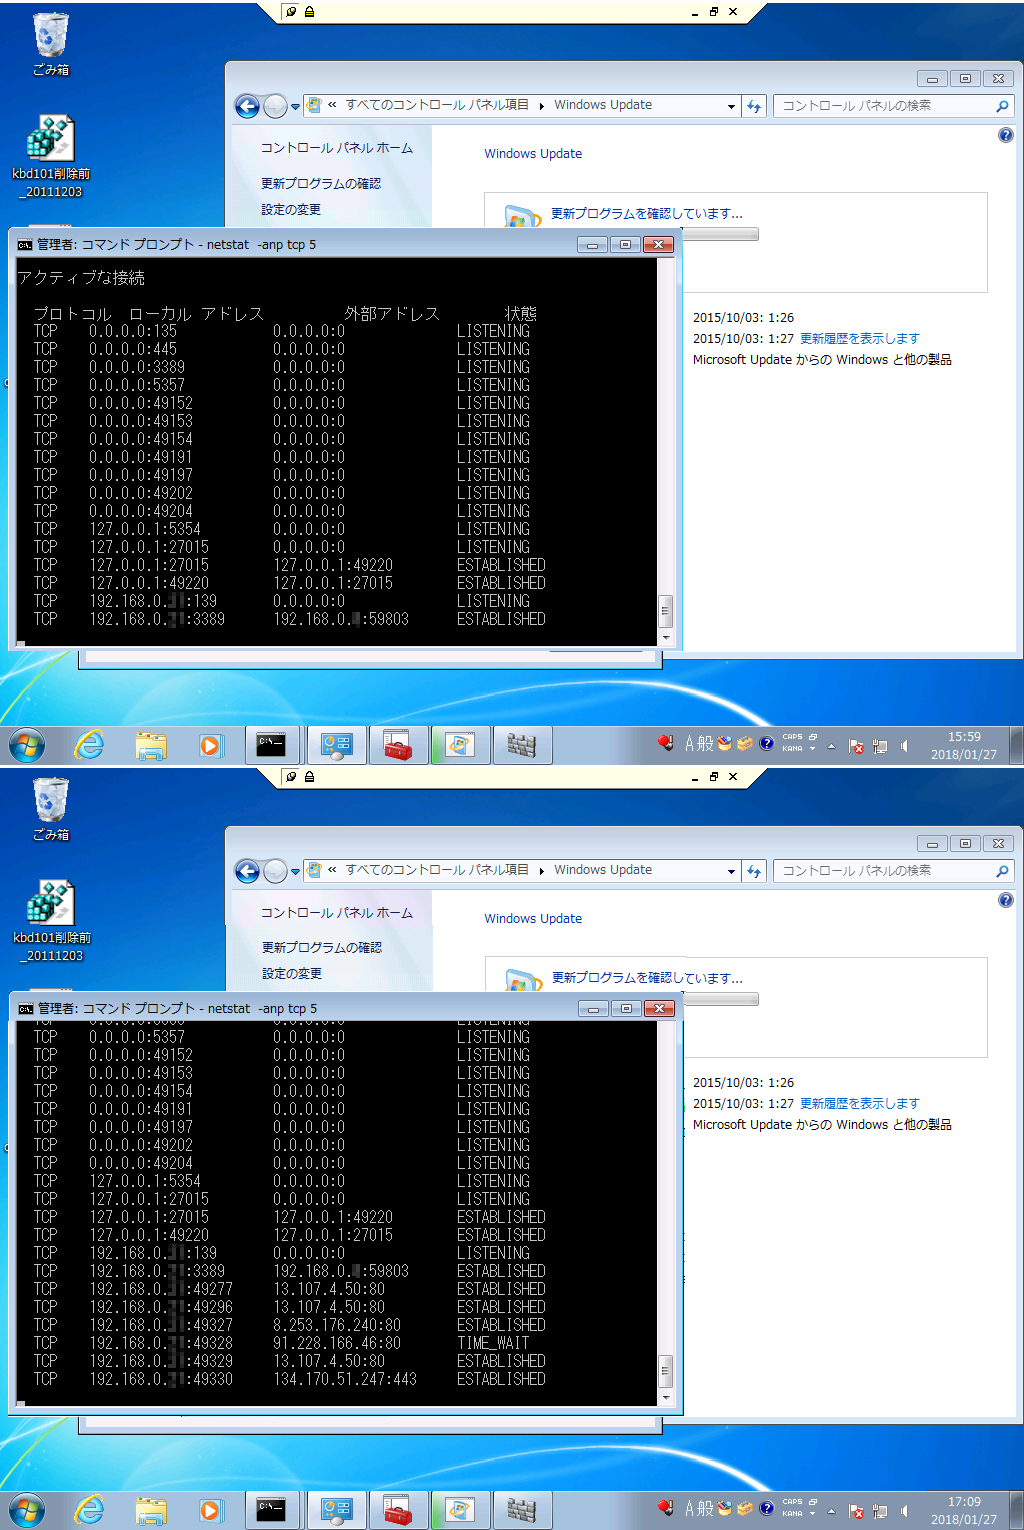Select Control Panel taskbar icon at 17:09
This screenshot has width=1024, height=1530.
(x=337, y=1510)
